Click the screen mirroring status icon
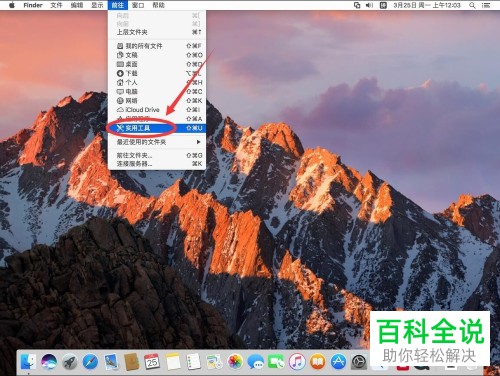 click(x=357, y=5)
